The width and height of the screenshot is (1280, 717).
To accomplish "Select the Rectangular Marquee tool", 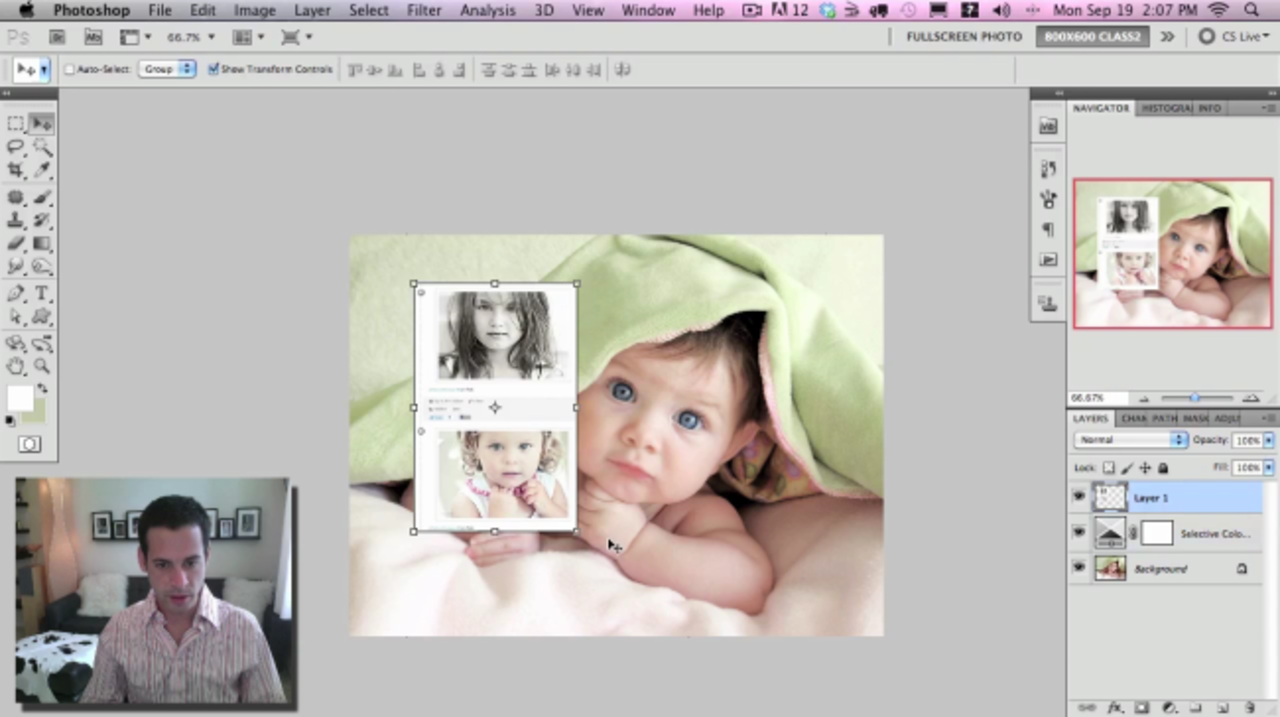I will coord(16,124).
